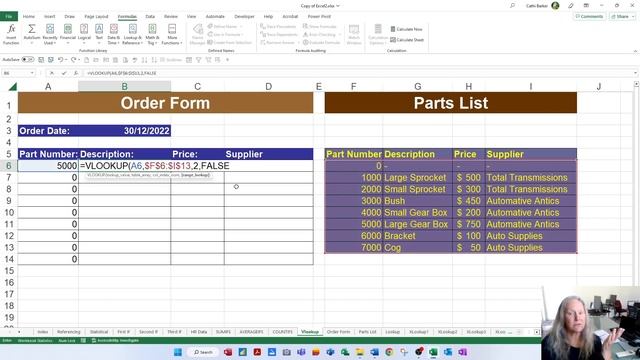Open Calculation Options dropdown
This screenshot has height=360, width=640.
tap(378, 34)
